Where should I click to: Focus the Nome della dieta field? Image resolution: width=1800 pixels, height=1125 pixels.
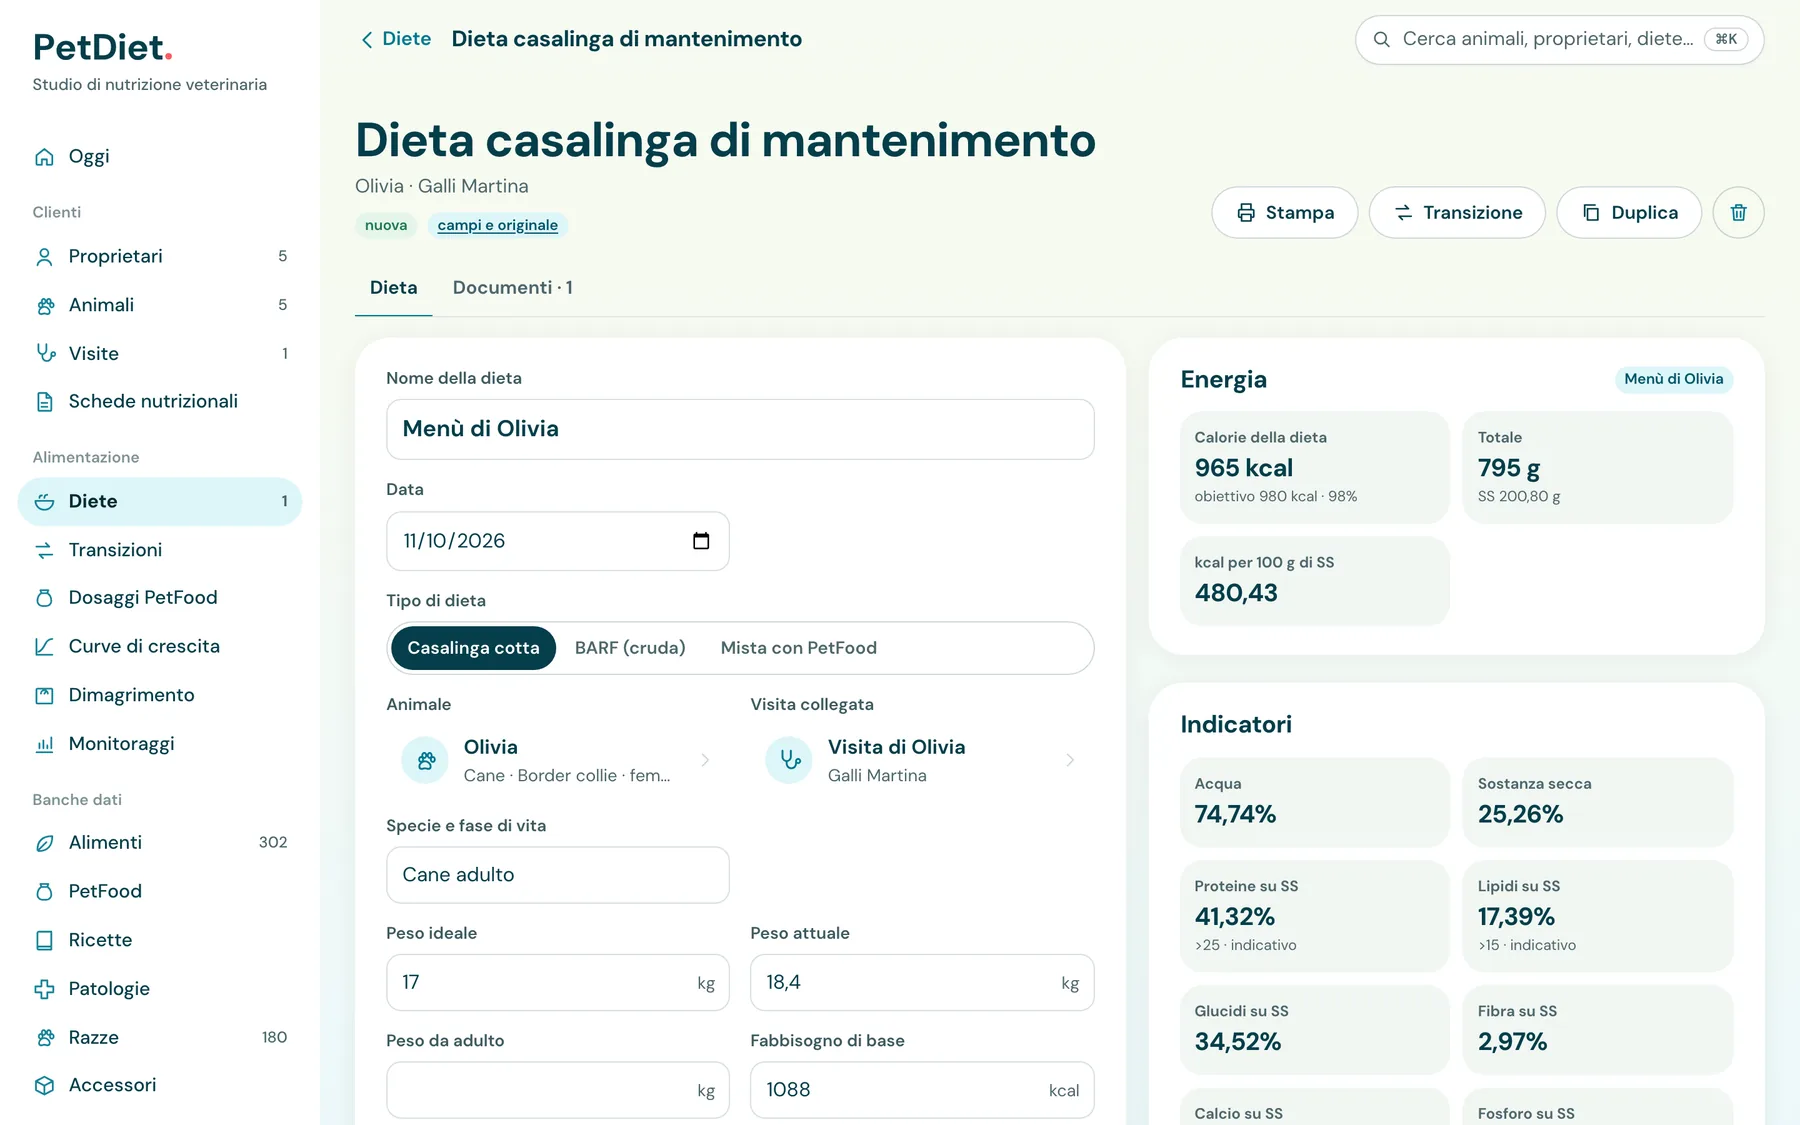click(740, 430)
